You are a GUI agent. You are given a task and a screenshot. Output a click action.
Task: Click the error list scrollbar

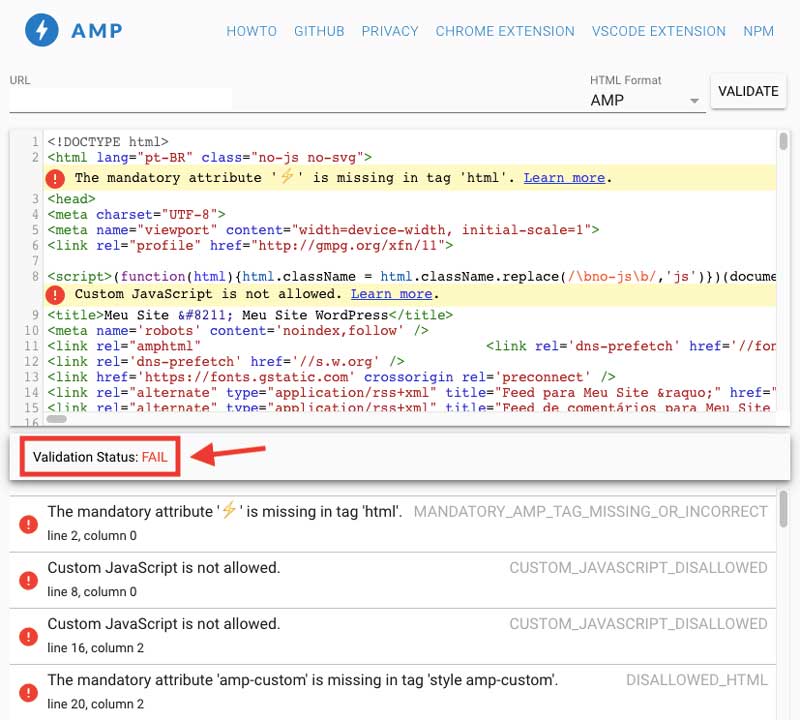784,510
